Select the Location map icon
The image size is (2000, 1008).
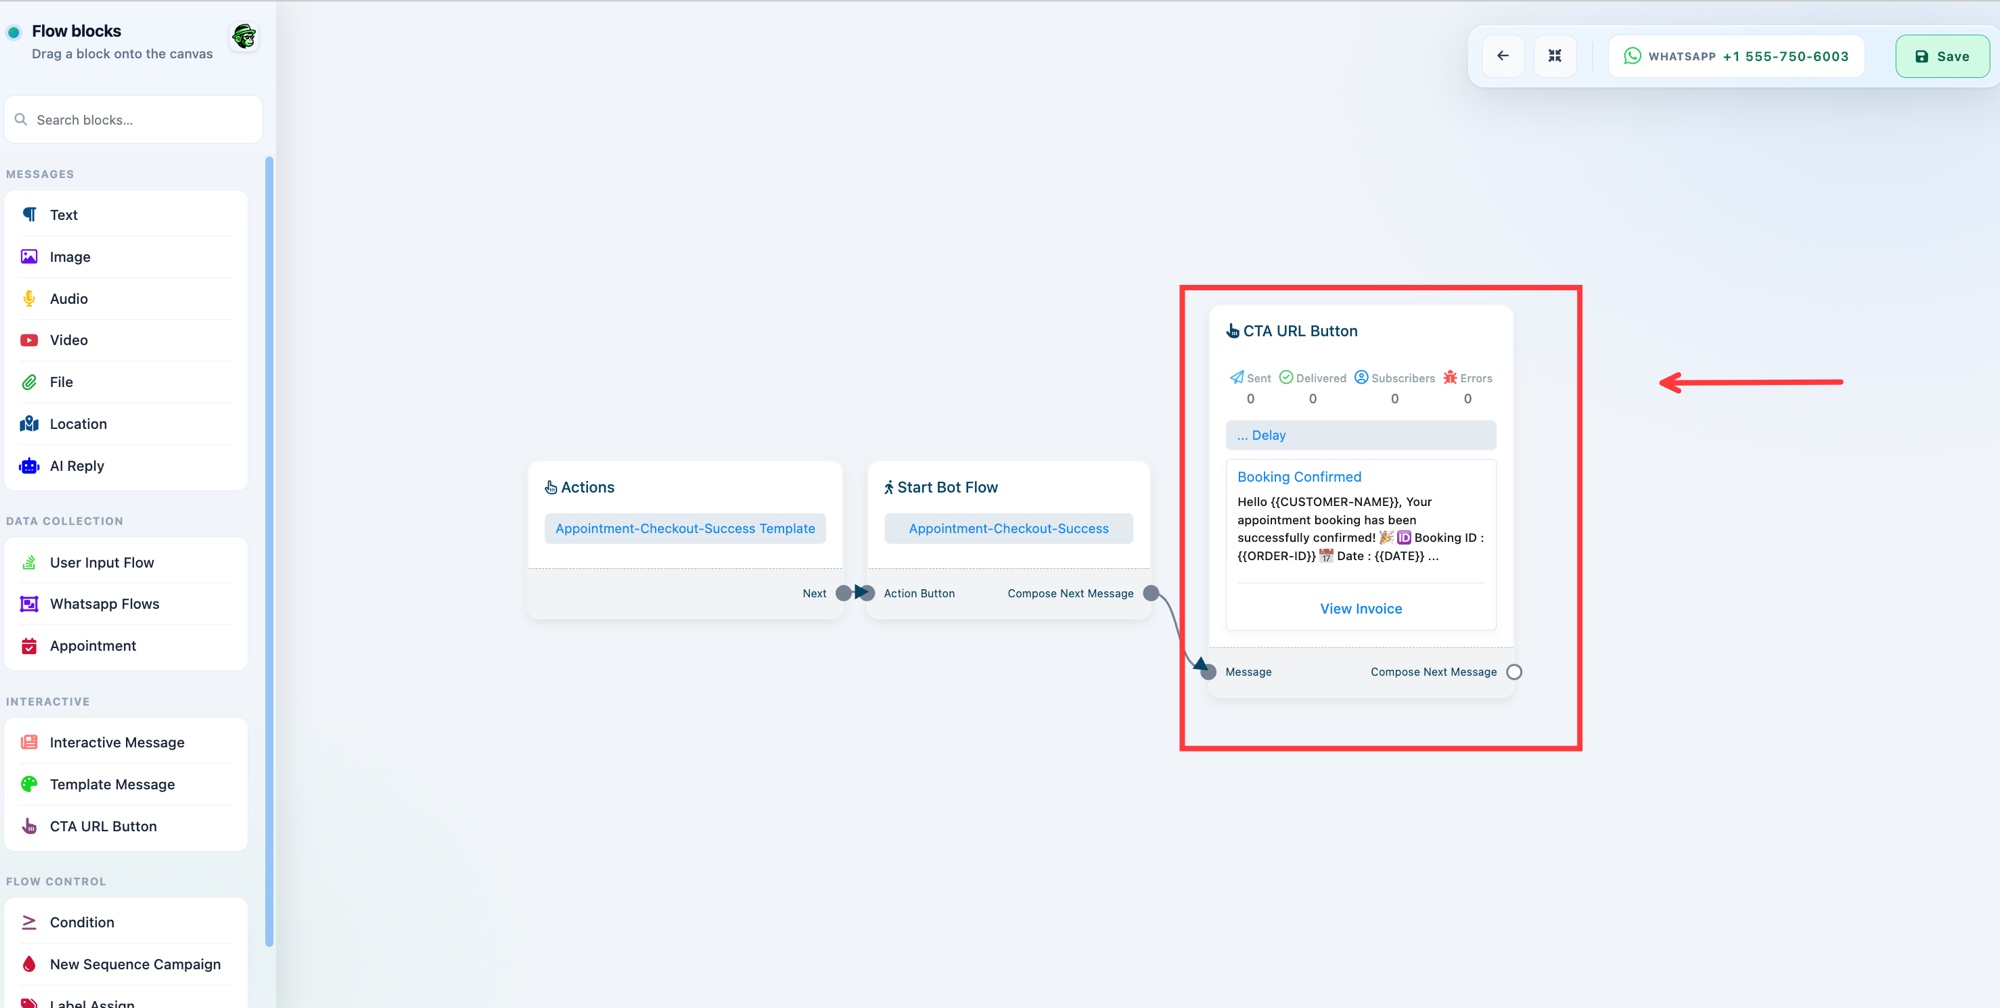point(29,424)
